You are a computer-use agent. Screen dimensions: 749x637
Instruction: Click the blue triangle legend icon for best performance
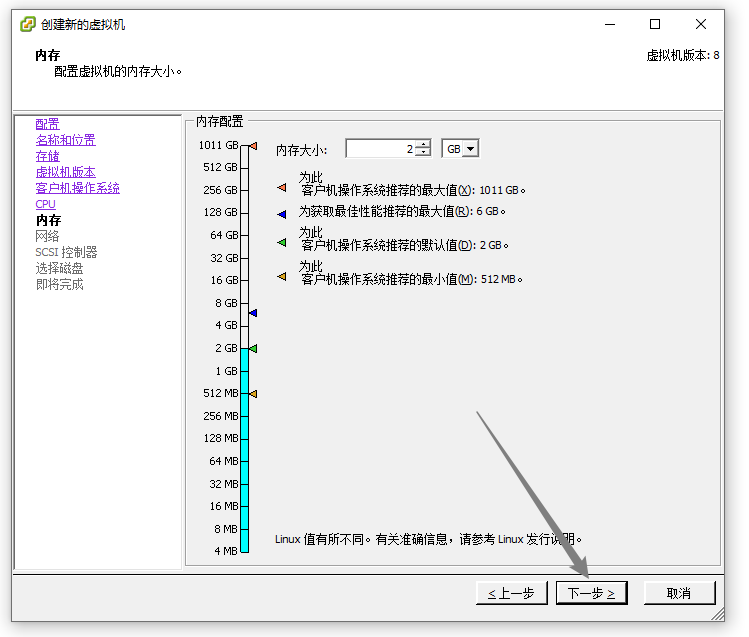[x=282, y=214]
